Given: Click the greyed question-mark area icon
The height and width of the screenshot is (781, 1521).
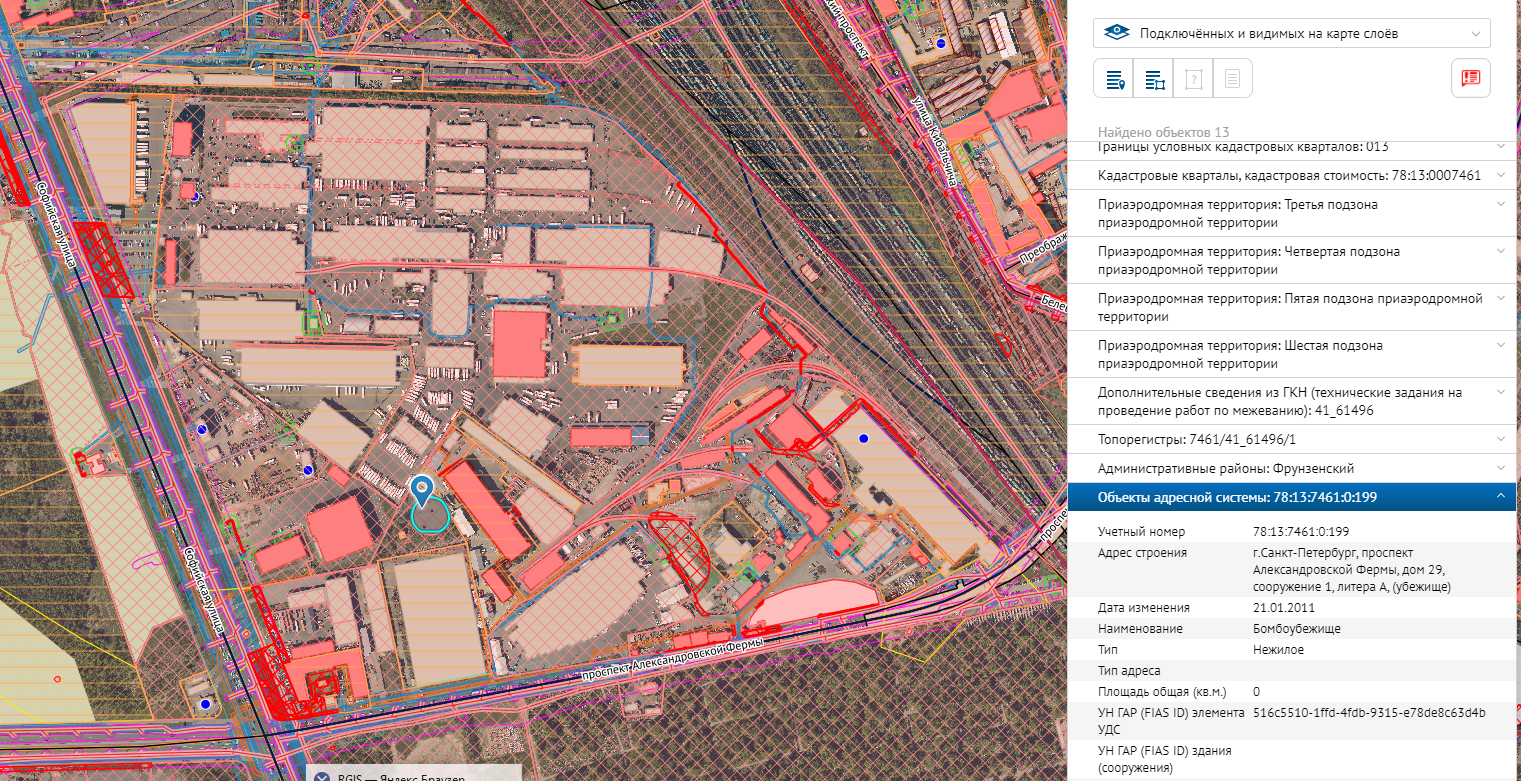Looking at the screenshot, I should [x=1193, y=79].
